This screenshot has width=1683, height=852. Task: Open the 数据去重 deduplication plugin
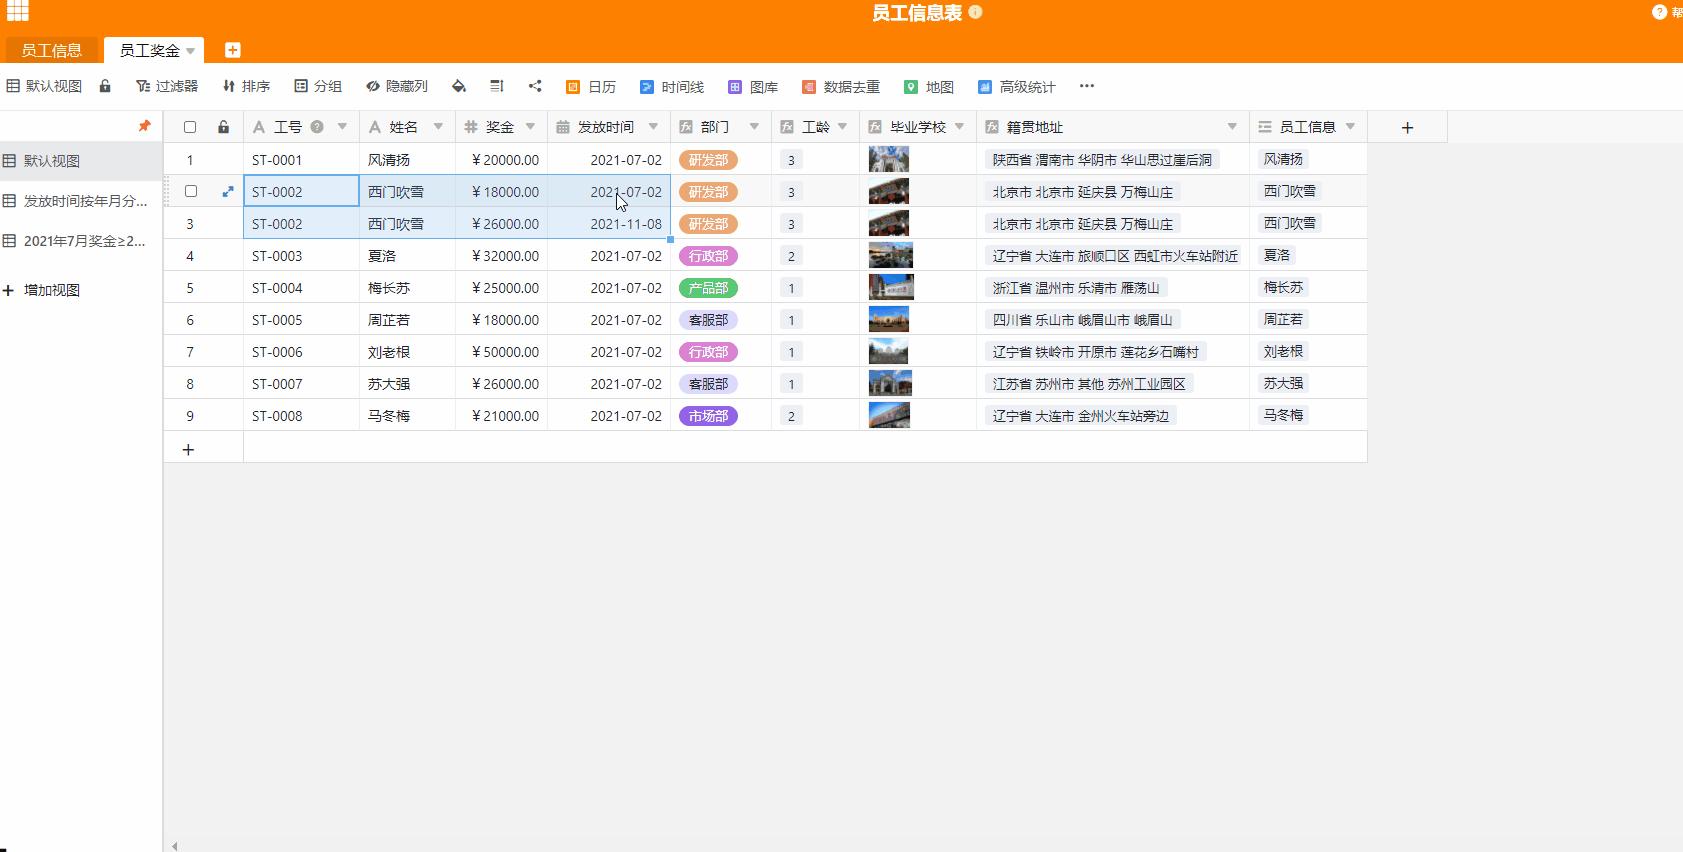coord(841,87)
